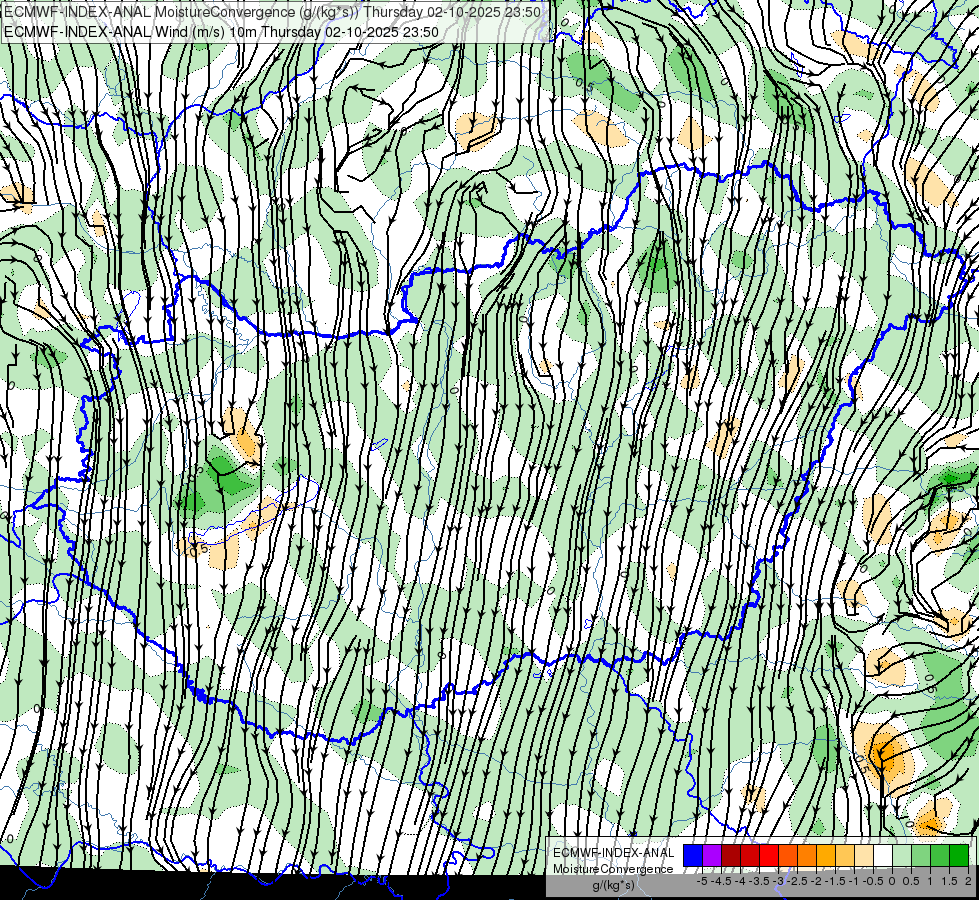Click the legend tick label -0.5

[x=873, y=881]
